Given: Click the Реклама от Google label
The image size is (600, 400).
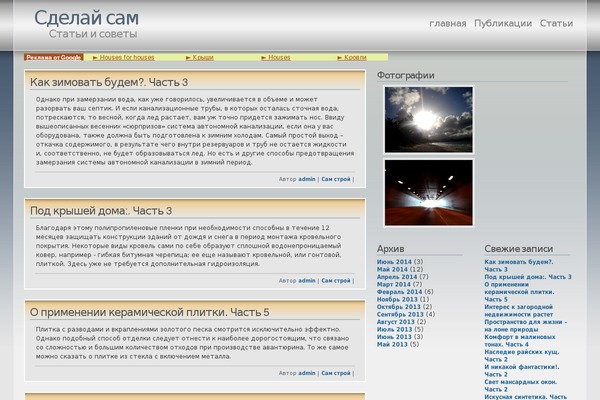Looking at the screenshot, I should click(x=54, y=57).
